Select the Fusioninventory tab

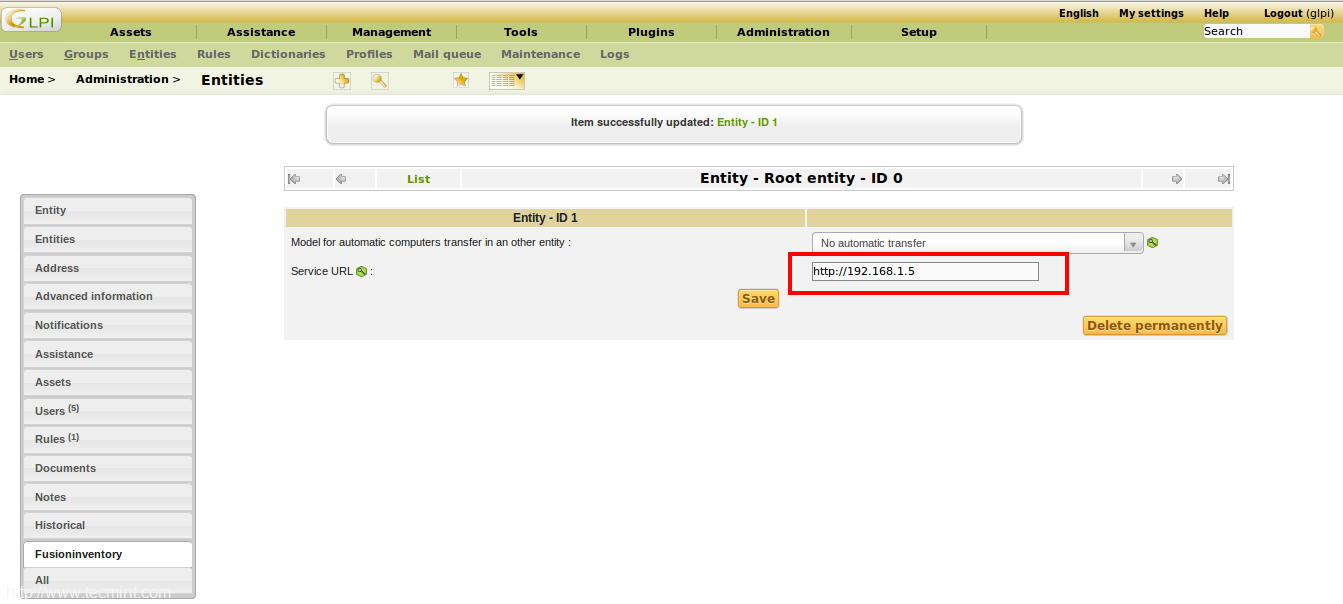pos(108,554)
